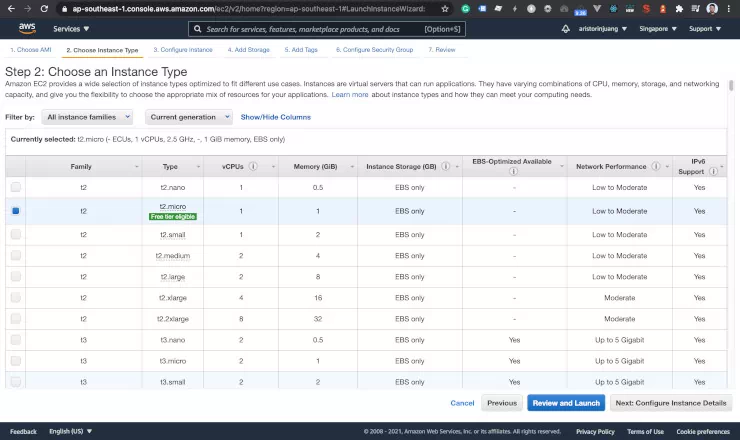Click info icon beside Instance Storage (GB)
This screenshot has height=440, width=740.
(445, 166)
